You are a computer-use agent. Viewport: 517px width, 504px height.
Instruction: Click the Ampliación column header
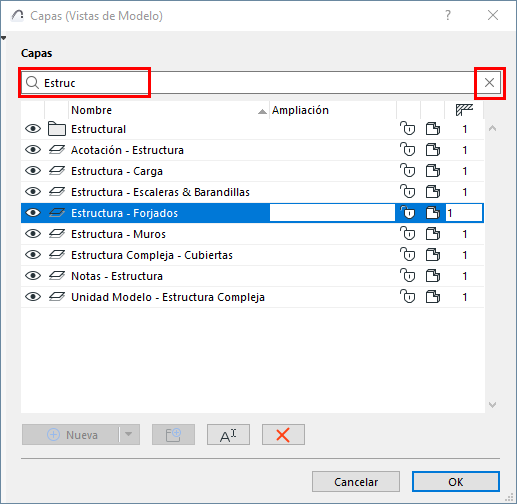333,110
